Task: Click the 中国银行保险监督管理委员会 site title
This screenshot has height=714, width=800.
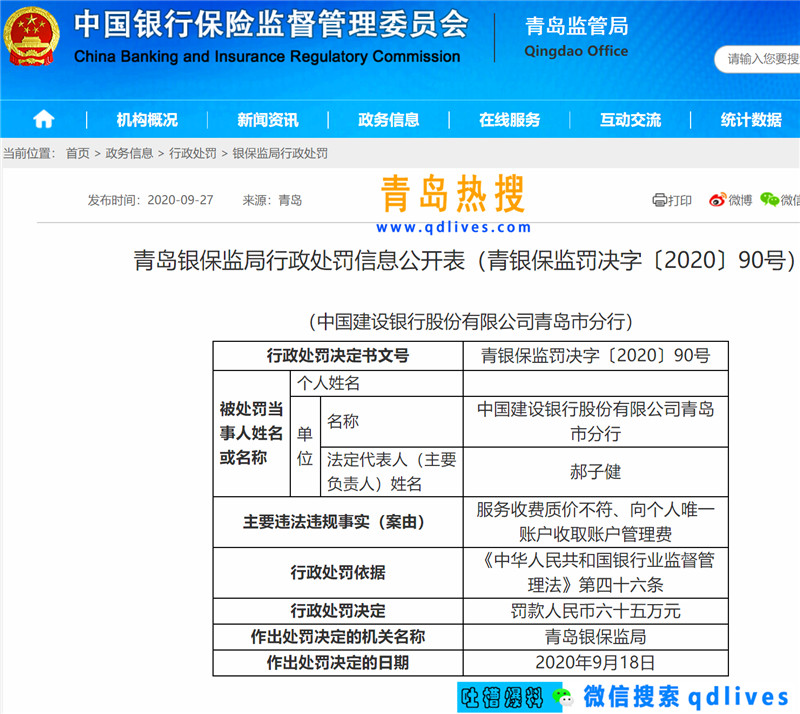Action: [270, 24]
